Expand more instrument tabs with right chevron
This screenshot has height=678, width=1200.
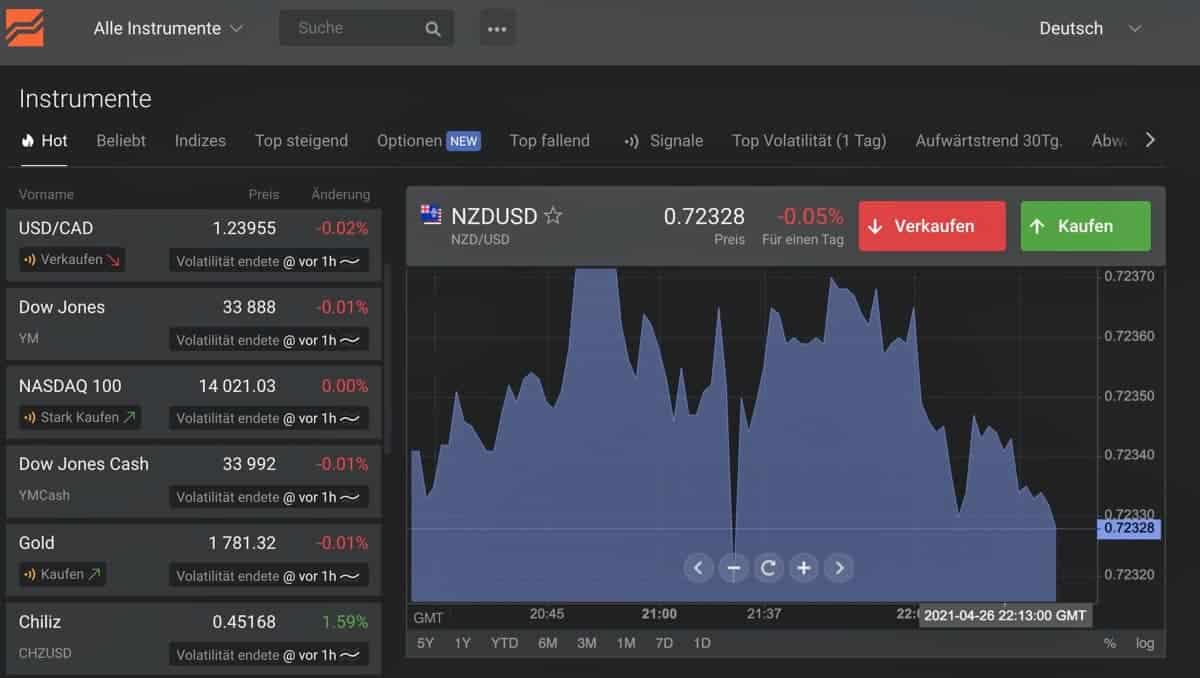point(1150,140)
